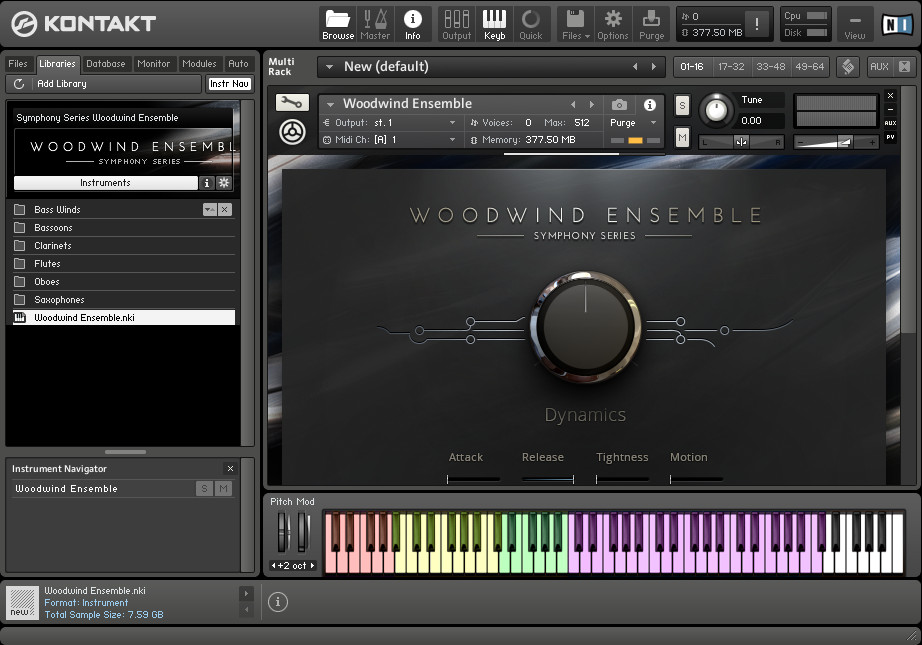Open the Master editor
Viewport: 922px width, 645px height.
tap(375, 24)
